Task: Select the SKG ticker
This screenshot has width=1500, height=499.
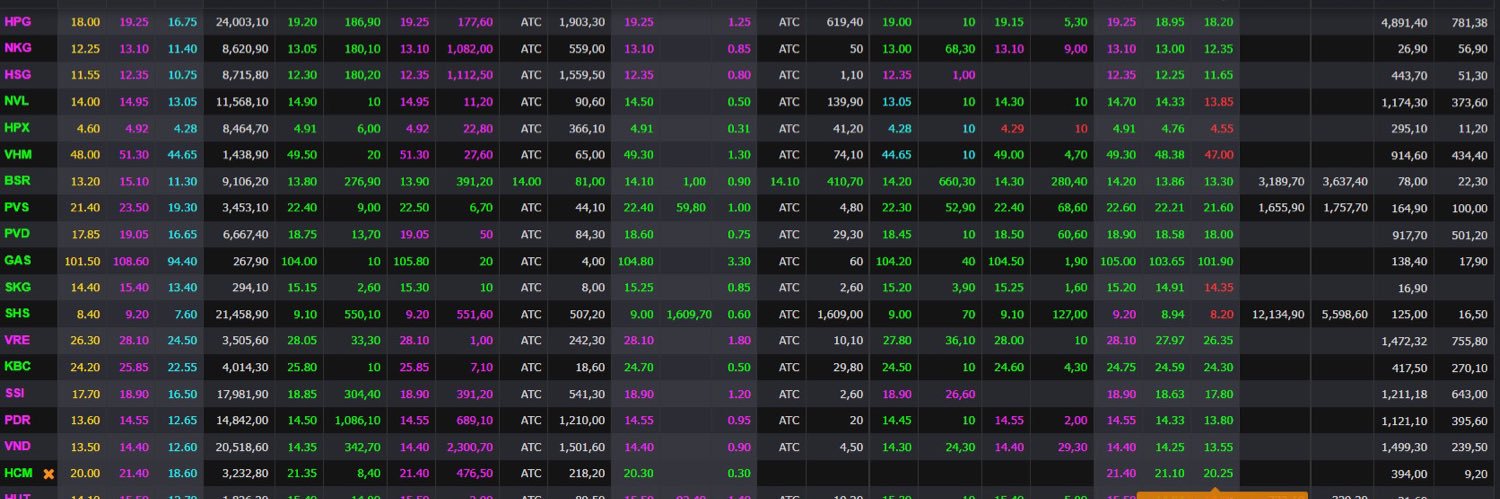Action: pyautogui.click(x=17, y=287)
